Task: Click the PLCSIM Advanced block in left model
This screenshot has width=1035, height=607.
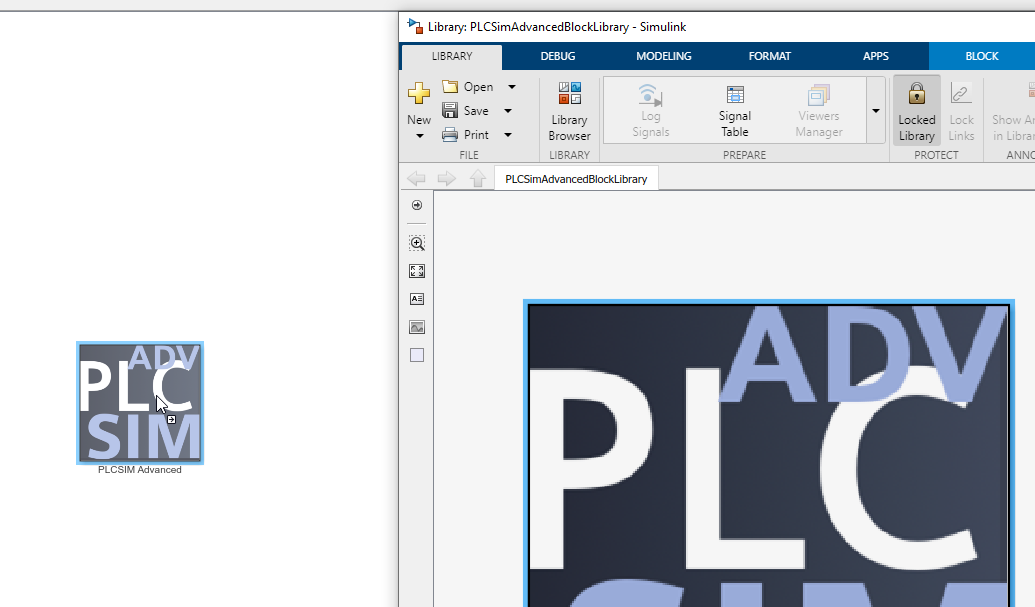Action: tap(140, 403)
